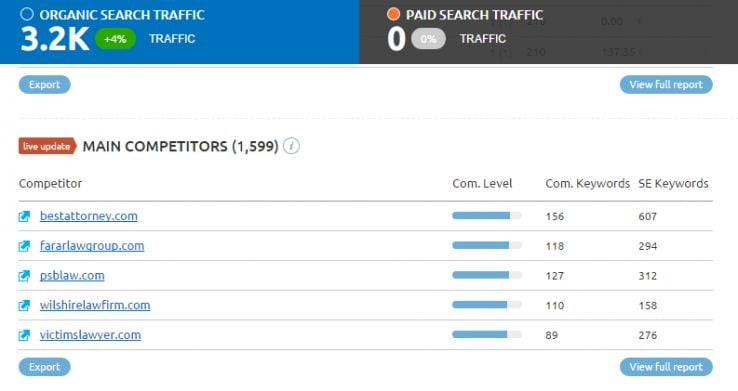Open the Organic Search Traffic tab
Screen dimensions: 738x391
179,32
